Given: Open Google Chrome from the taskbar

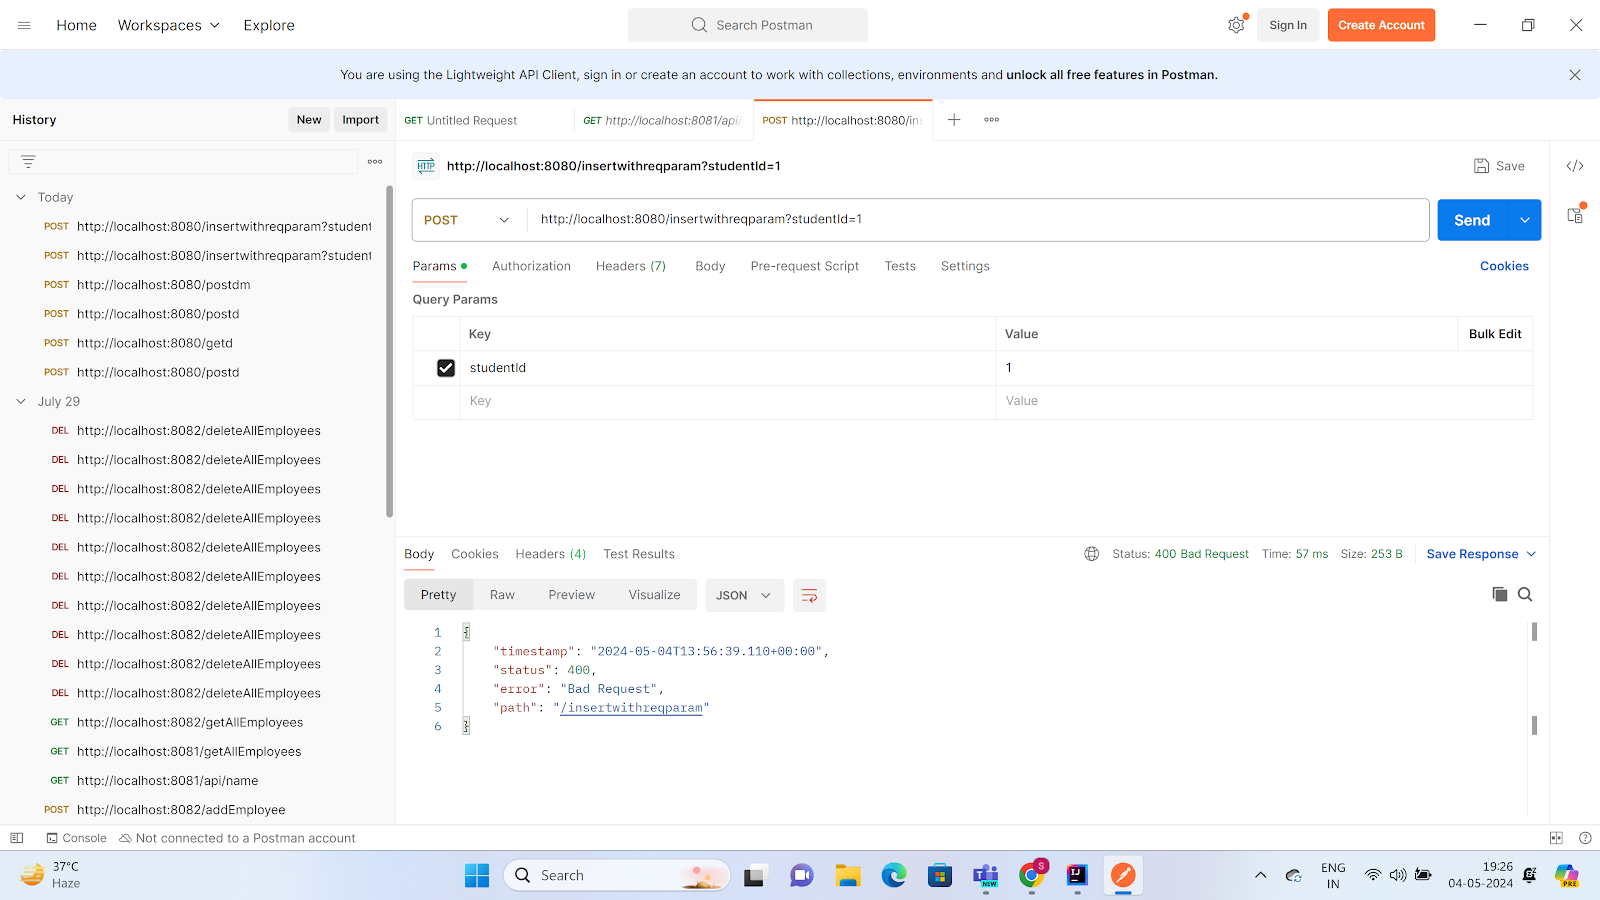Looking at the screenshot, I should [1032, 876].
